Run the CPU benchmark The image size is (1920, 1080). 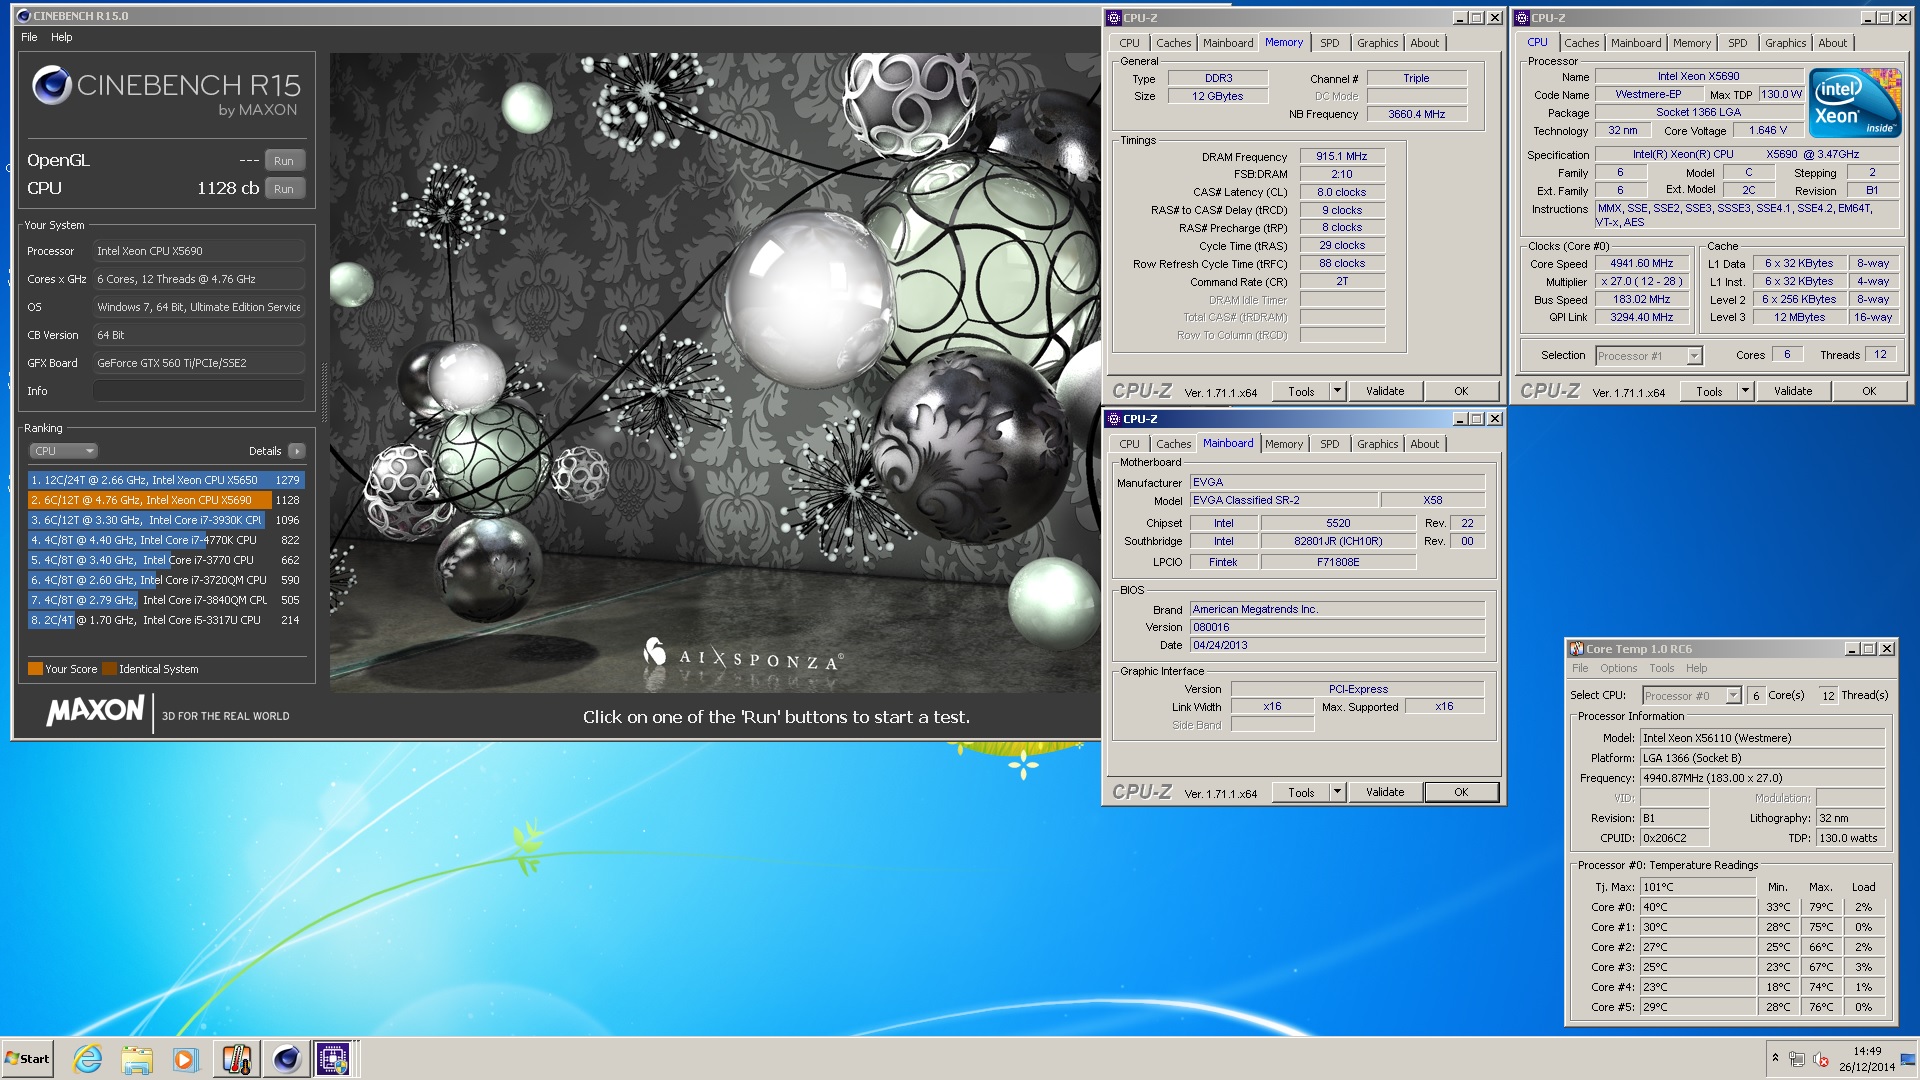pos(284,189)
